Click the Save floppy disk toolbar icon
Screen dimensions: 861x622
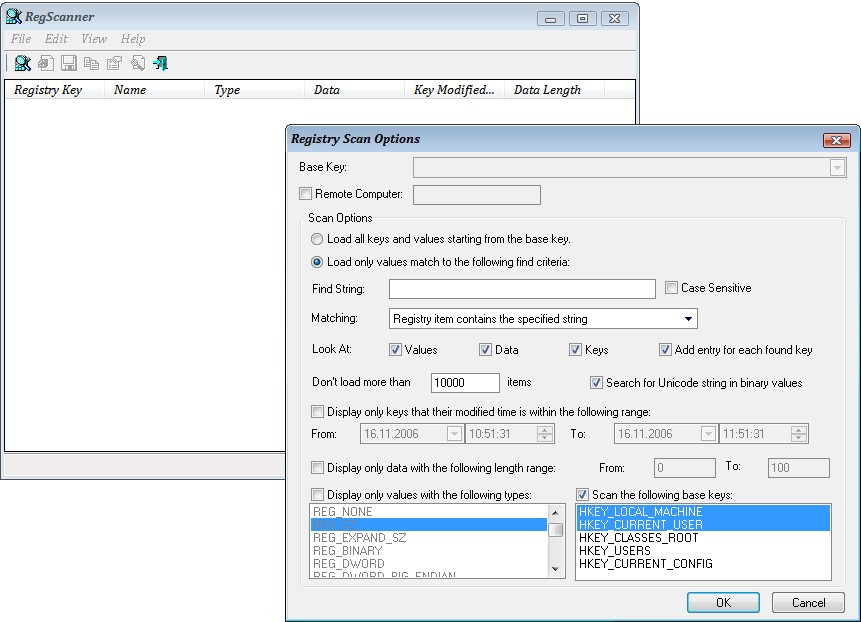tap(69, 63)
